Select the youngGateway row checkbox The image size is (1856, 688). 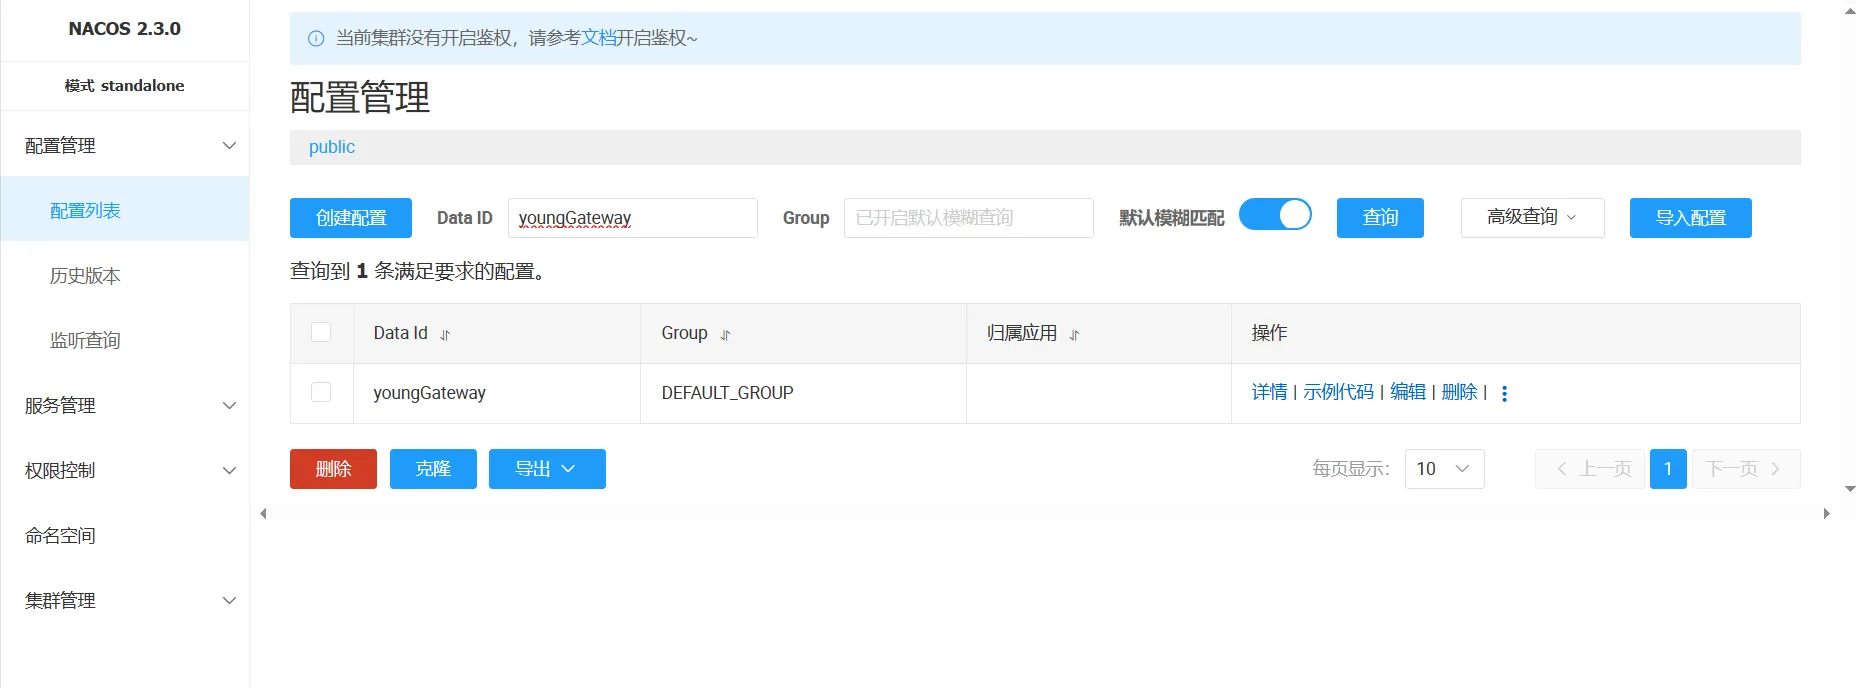[321, 392]
